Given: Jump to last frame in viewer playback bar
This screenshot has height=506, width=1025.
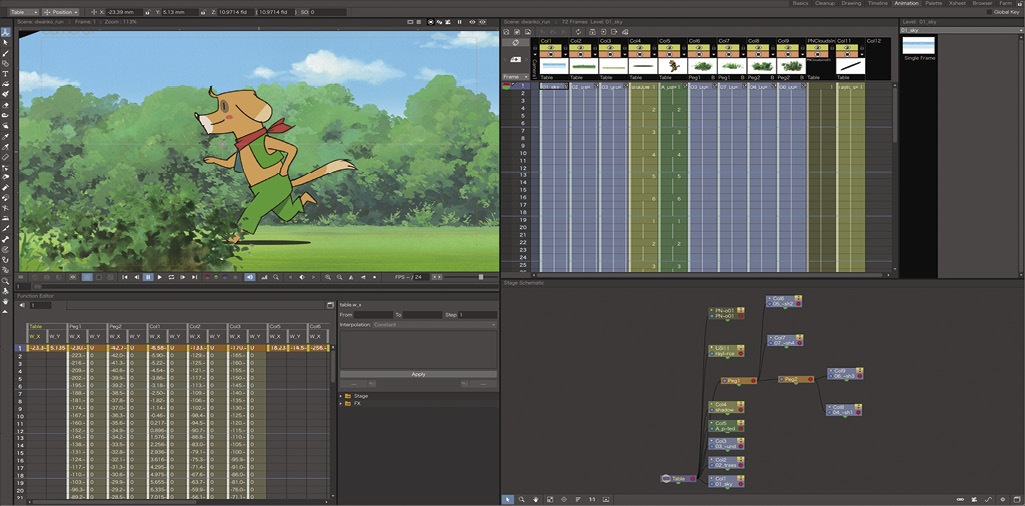Looking at the screenshot, I should point(194,277).
